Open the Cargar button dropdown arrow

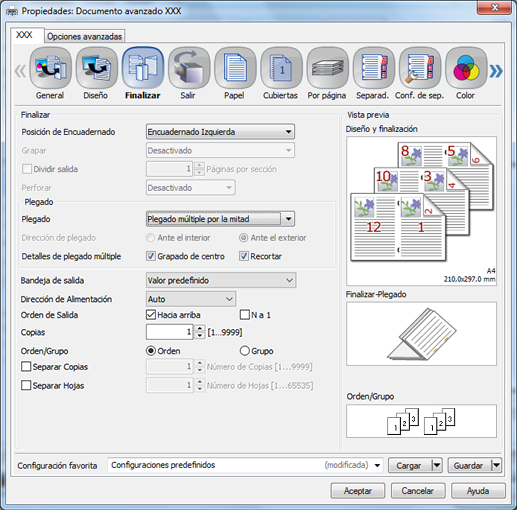tap(437, 465)
